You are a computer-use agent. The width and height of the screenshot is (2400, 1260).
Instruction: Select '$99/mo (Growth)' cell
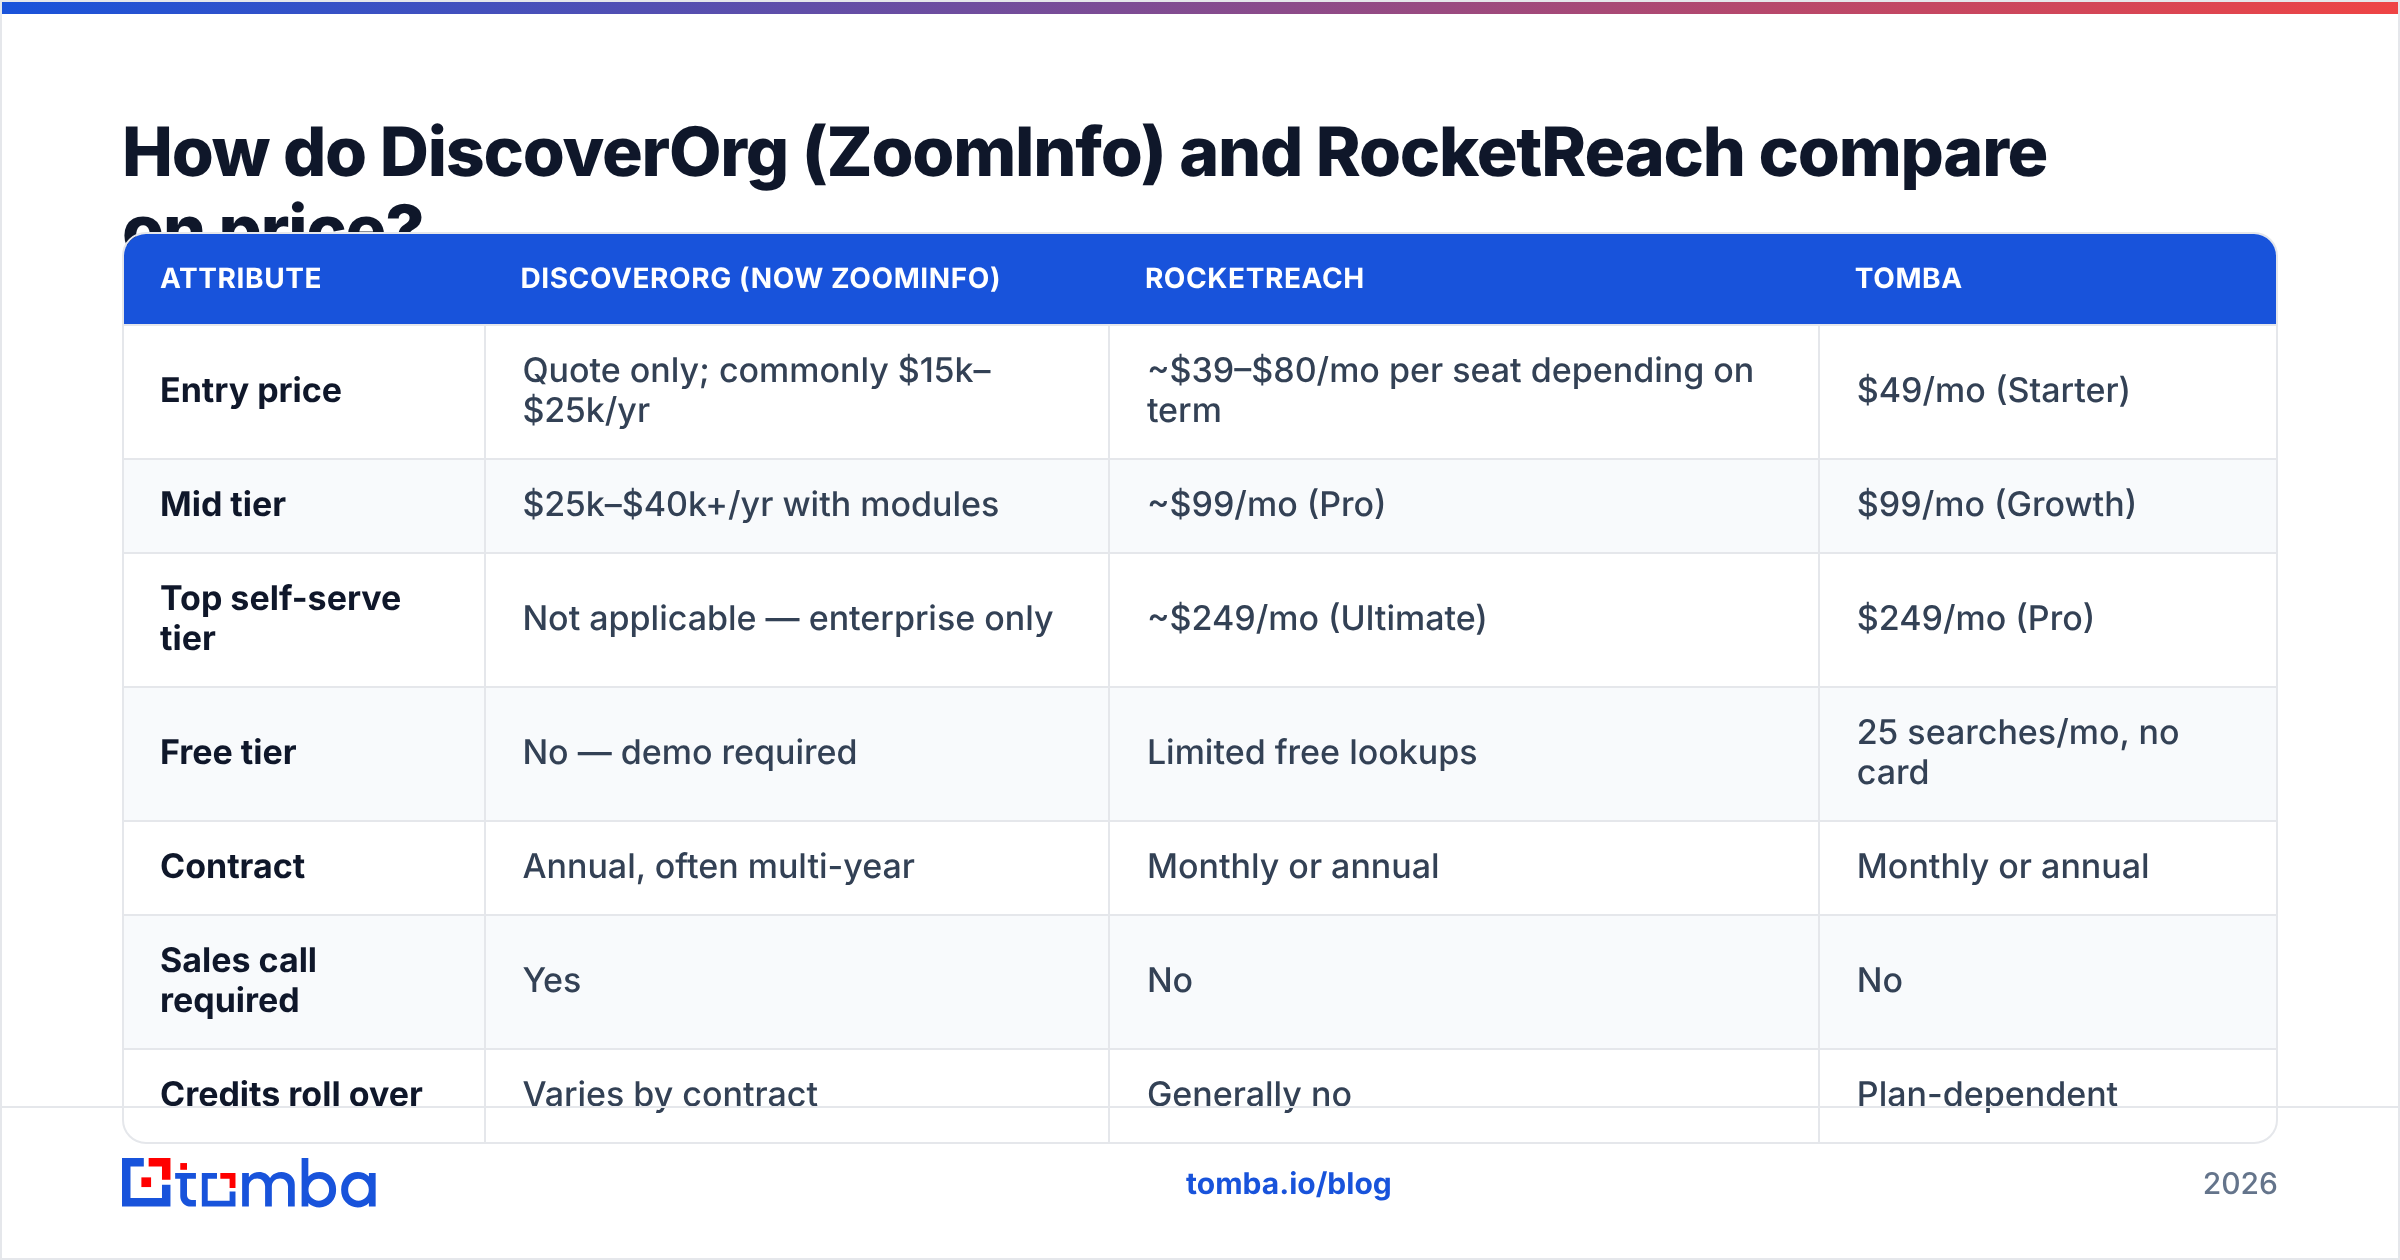point(2047,505)
